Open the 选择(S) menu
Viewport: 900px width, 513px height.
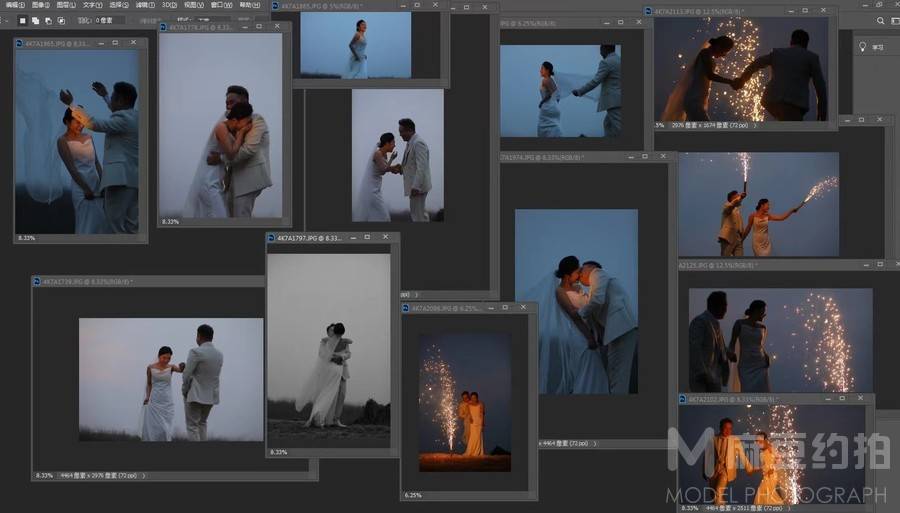pyautogui.click(x=119, y=5)
